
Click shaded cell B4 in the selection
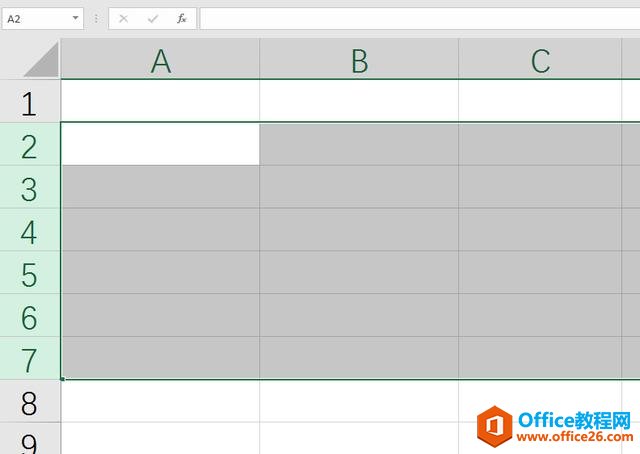pos(359,231)
